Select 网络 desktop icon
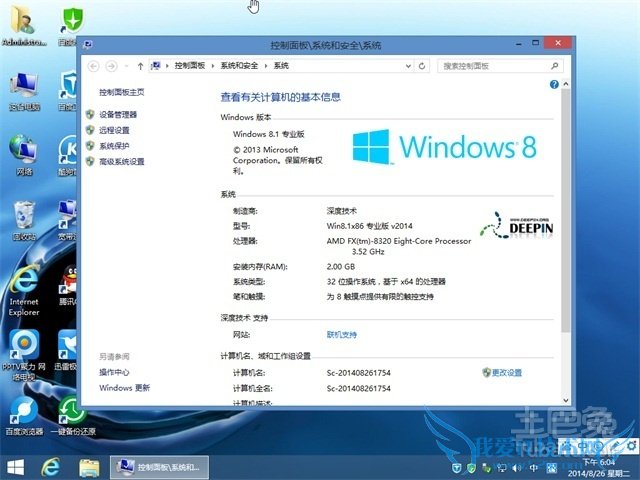Viewport: 640px width, 480px height. click(24, 155)
